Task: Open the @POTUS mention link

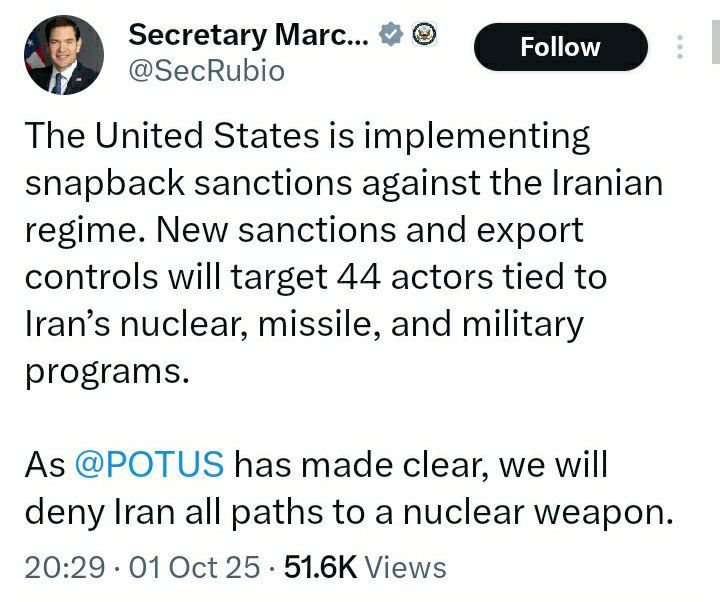Action: [x=149, y=466]
